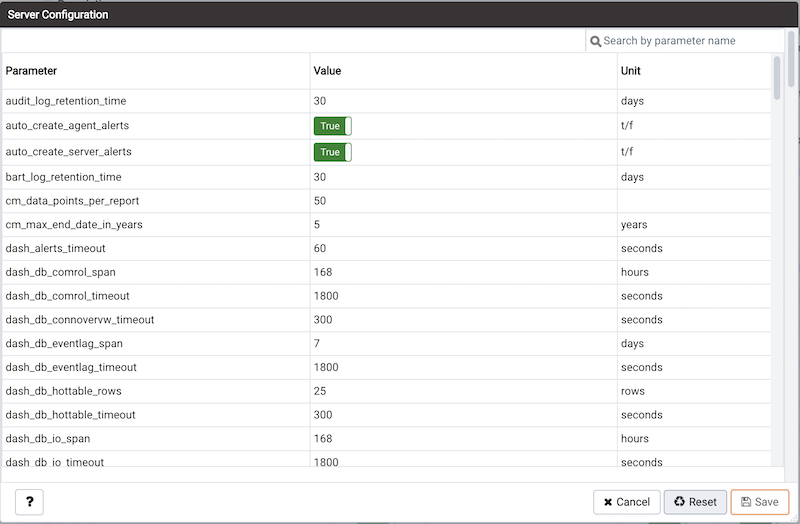The height and width of the screenshot is (524, 800).
Task: Click the years unit for cm_max_end_date_in_years
Action: coord(634,224)
